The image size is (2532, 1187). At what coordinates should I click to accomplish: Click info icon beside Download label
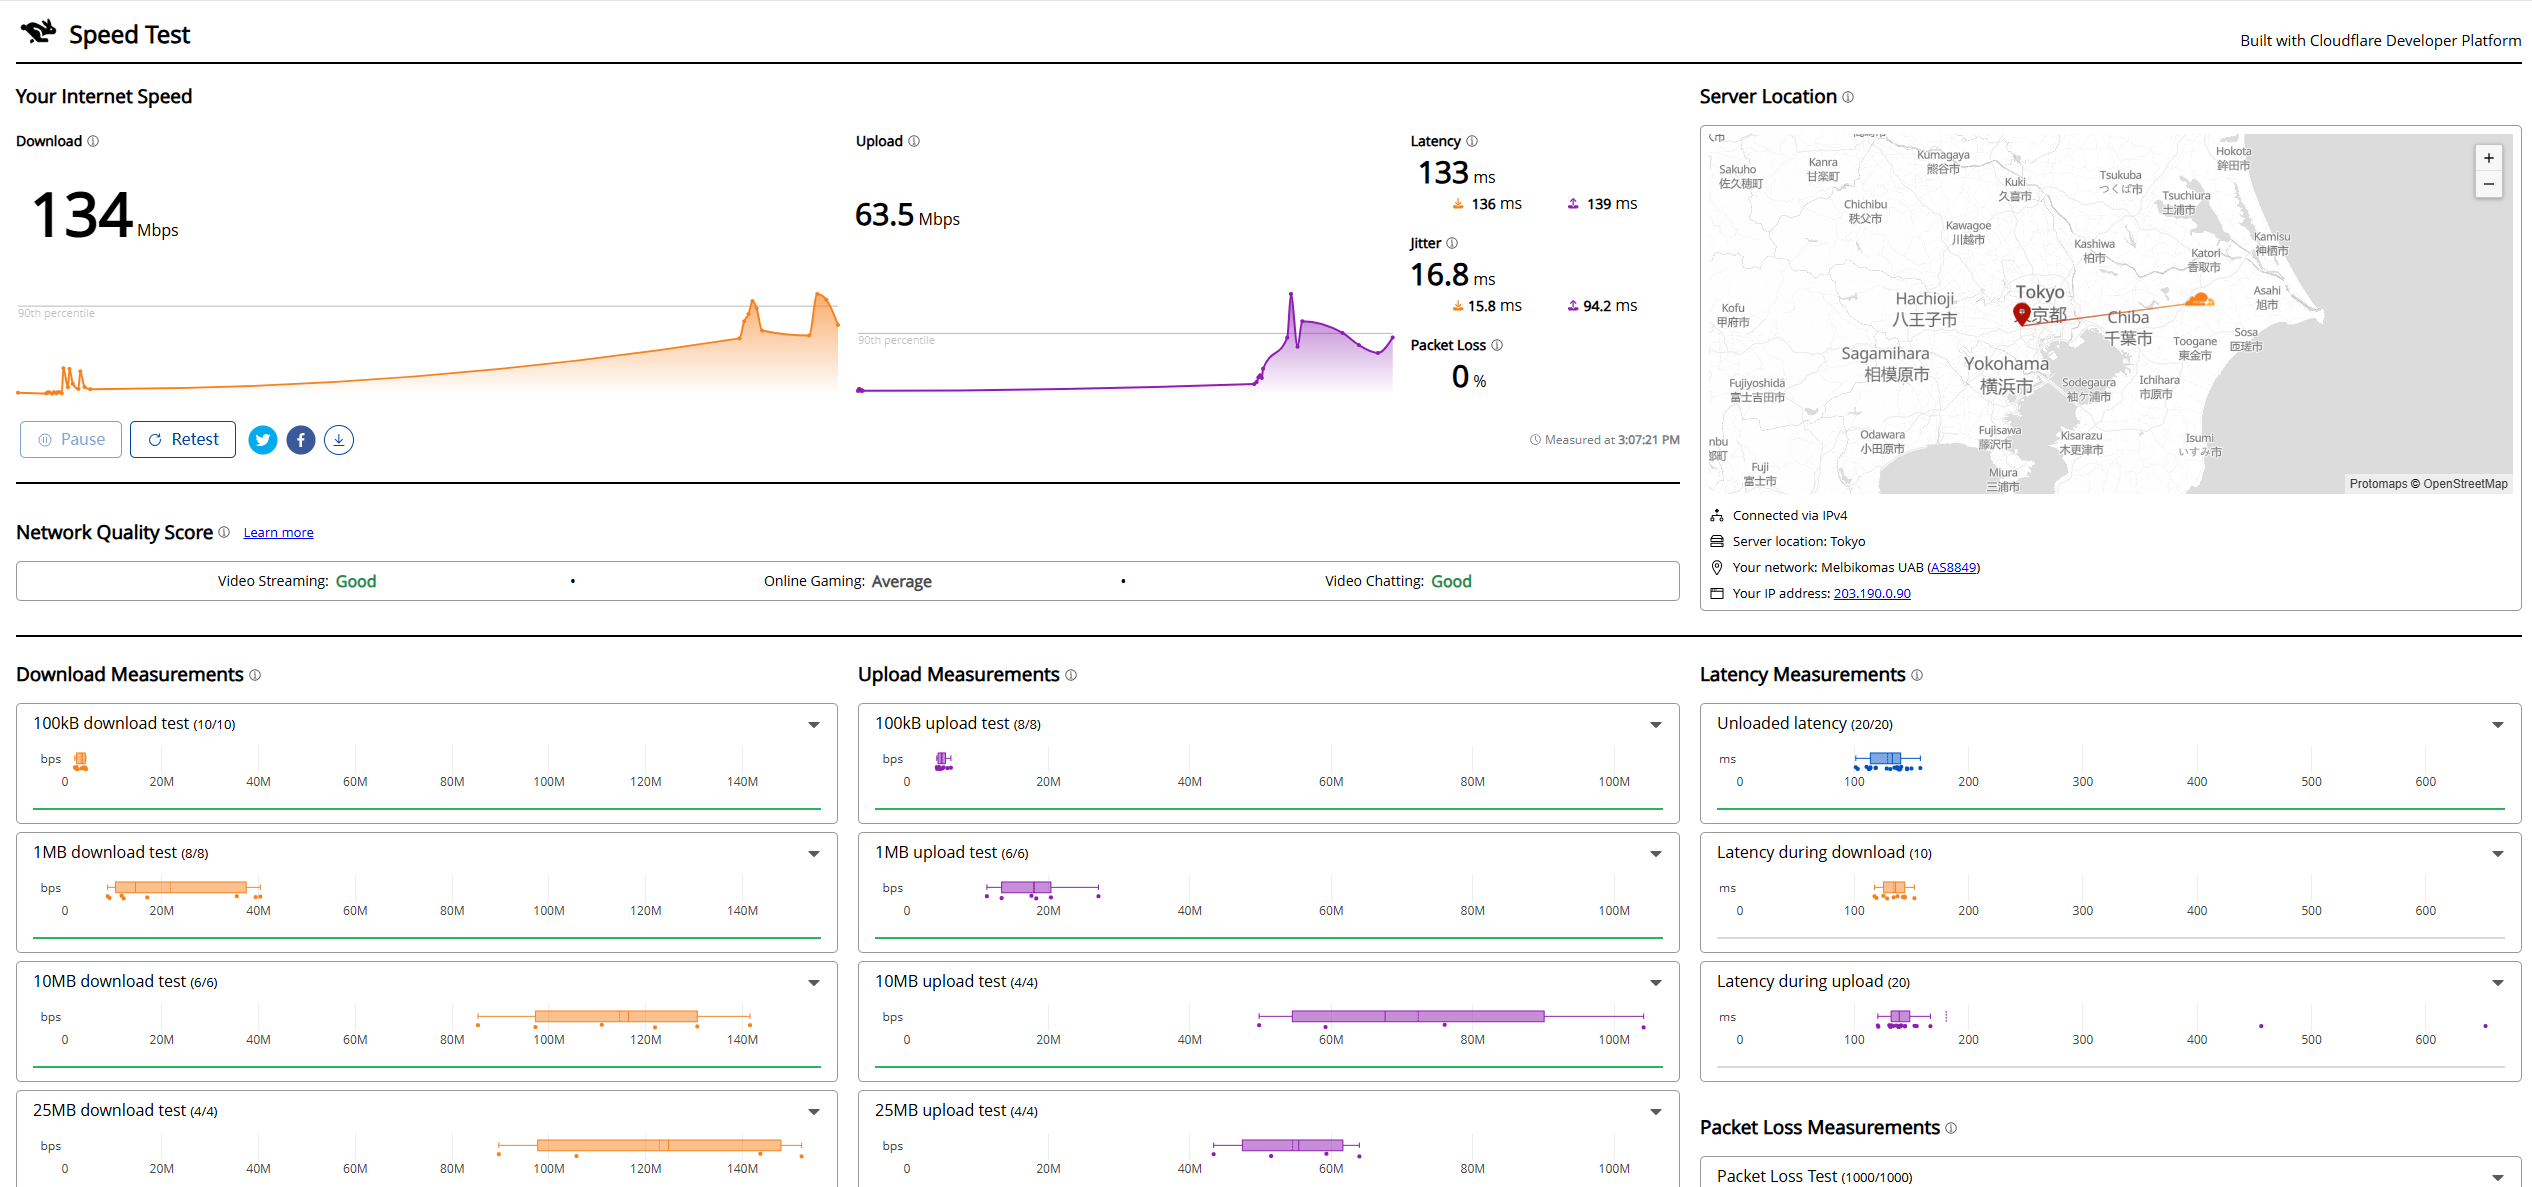(93, 141)
